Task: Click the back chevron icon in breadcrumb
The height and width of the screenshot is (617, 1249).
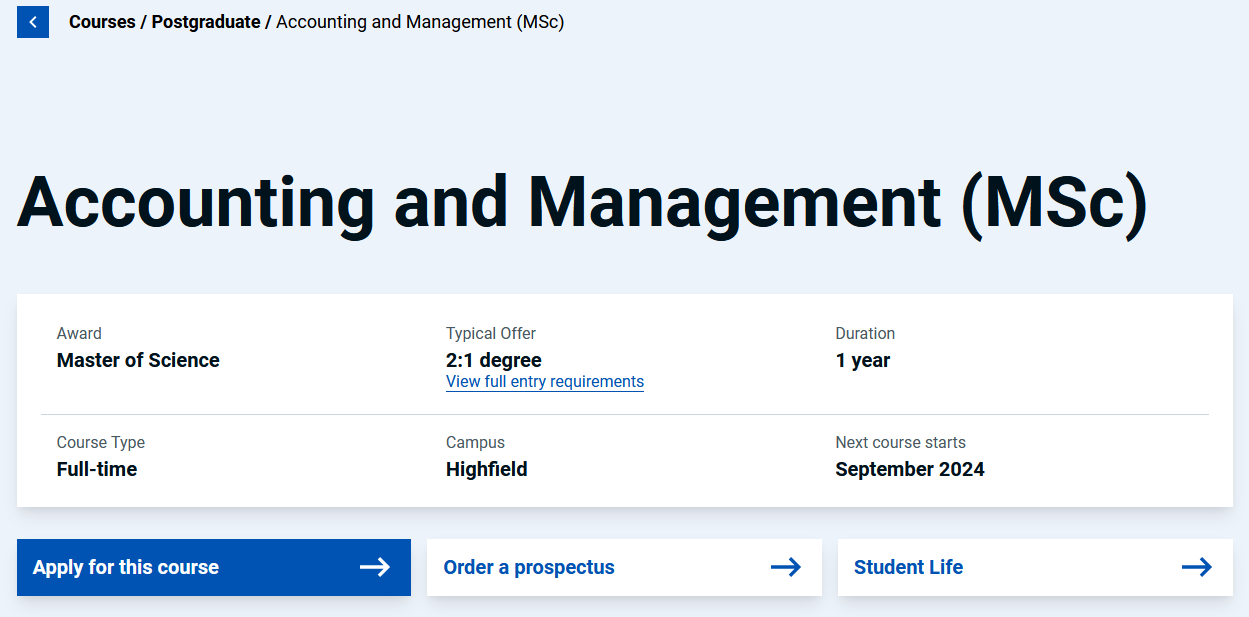Action: click(33, 22)
